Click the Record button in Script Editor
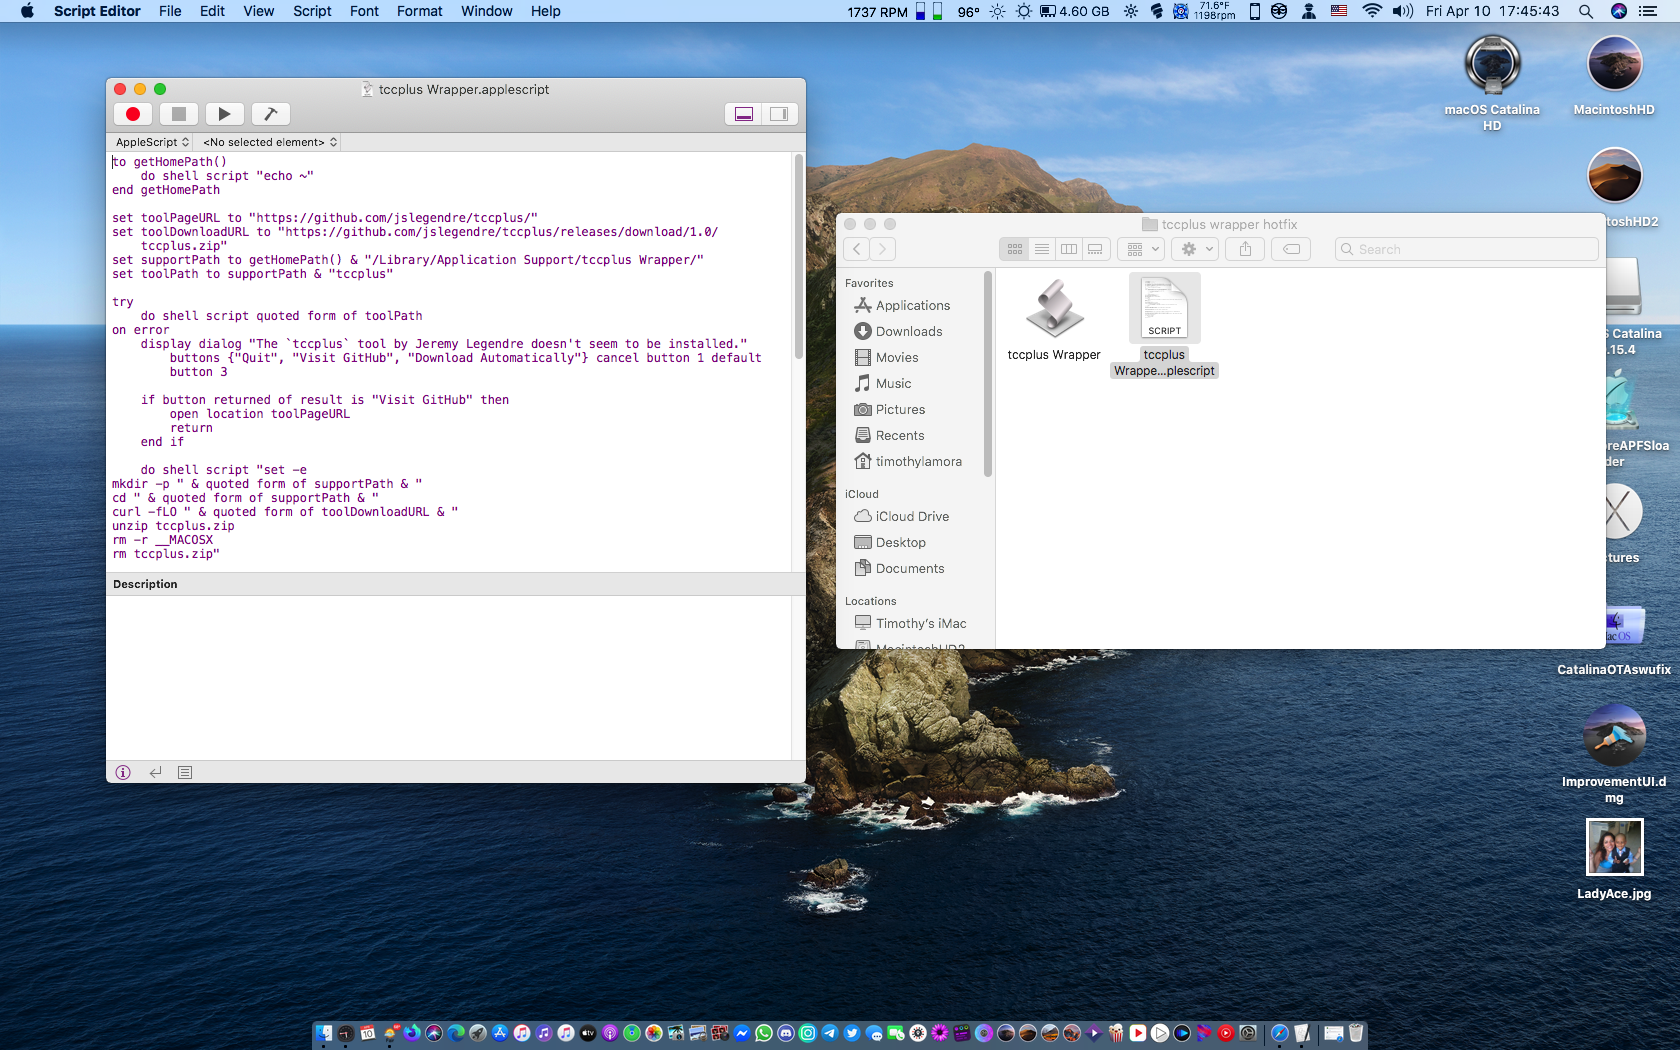 (x=133, y=114)
